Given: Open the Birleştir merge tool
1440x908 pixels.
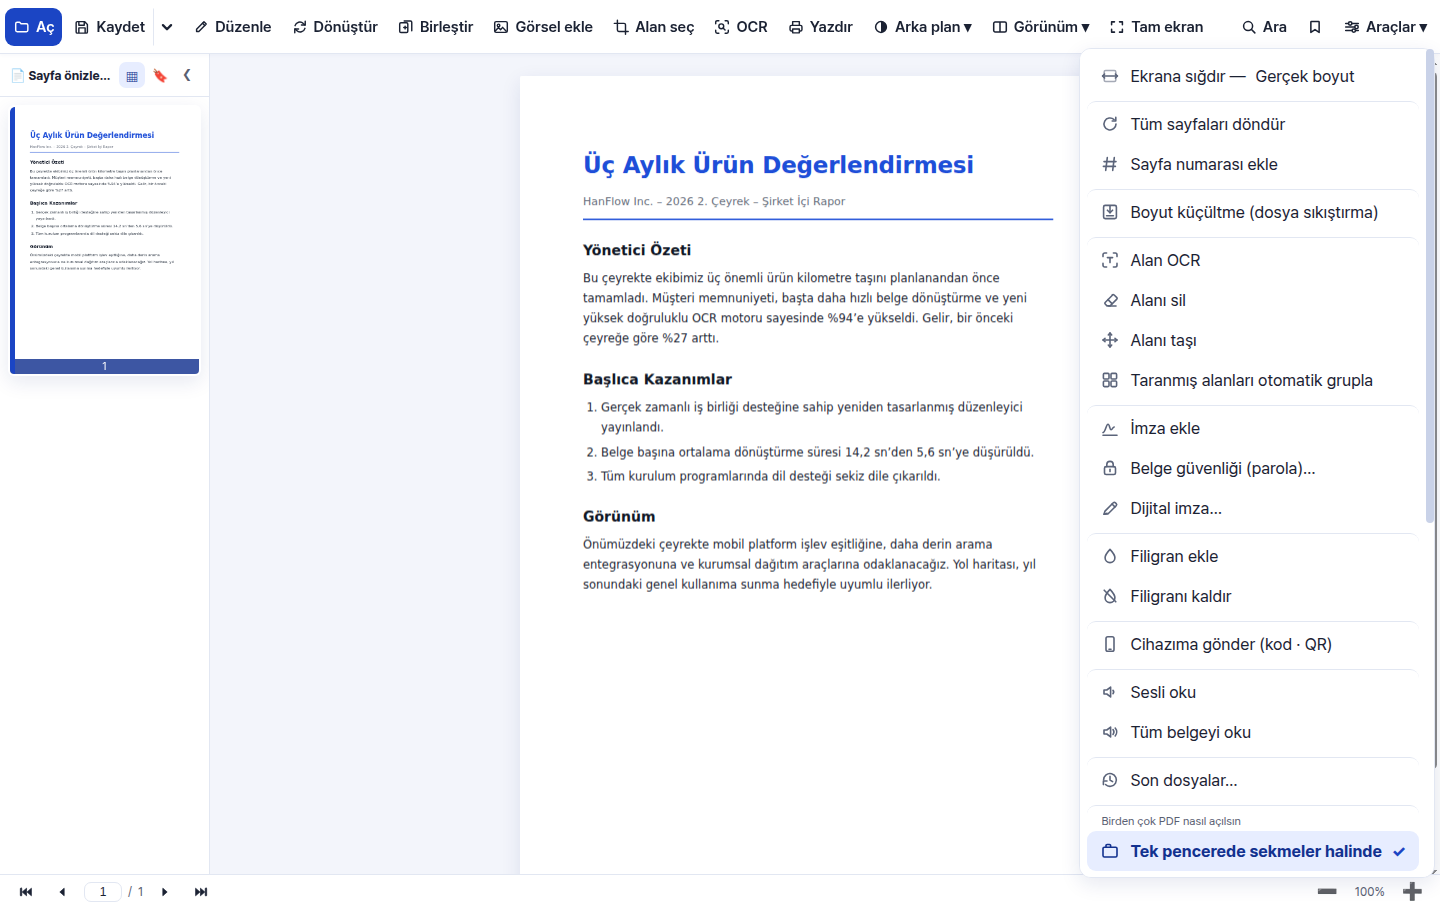Looking at the screenshot, I should point(435,27).
